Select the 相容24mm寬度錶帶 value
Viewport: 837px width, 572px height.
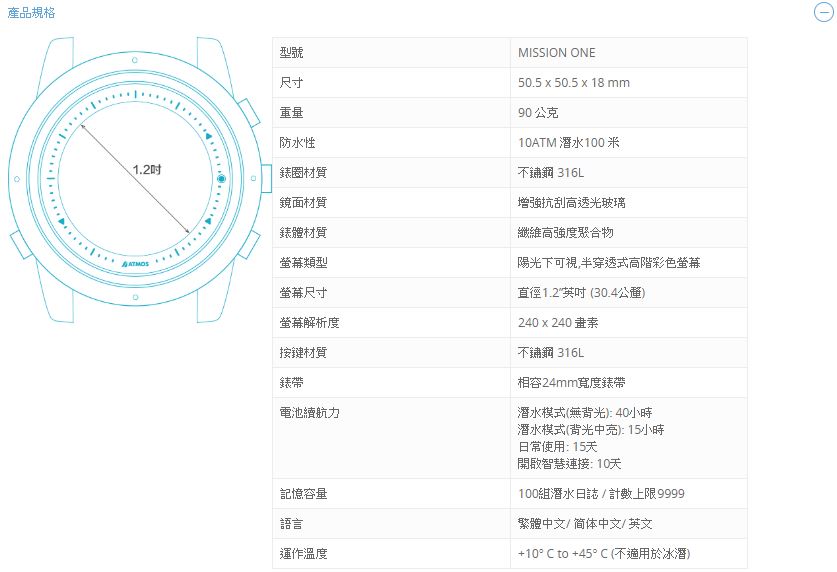click(x=572, y=382)
